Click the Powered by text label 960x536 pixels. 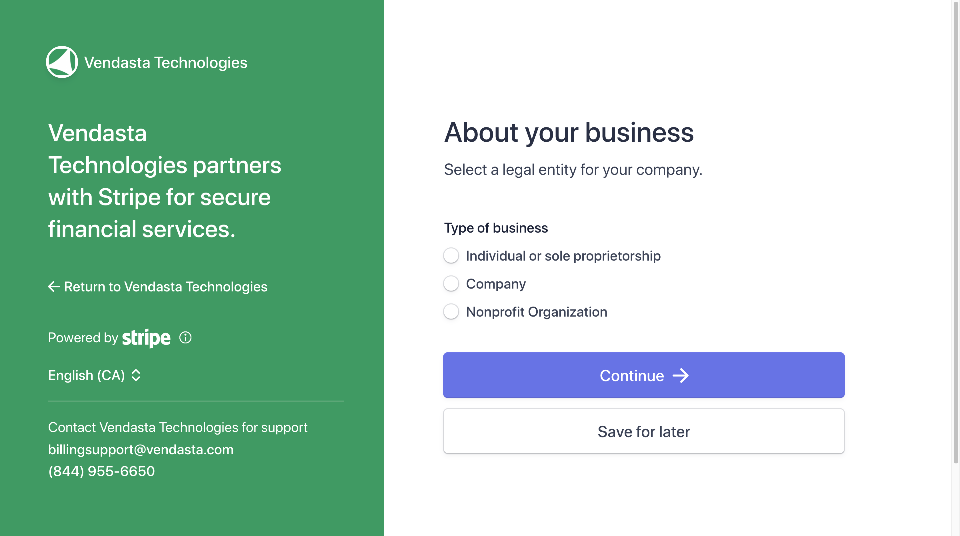(83, 338)
